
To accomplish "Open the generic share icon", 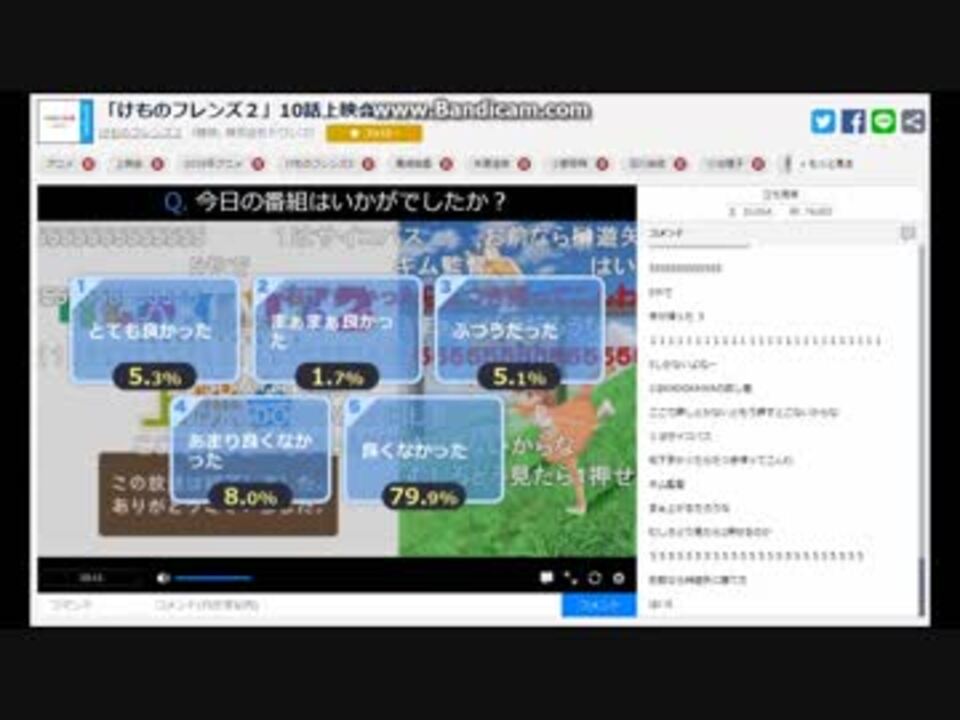I will tap(913, 121).
